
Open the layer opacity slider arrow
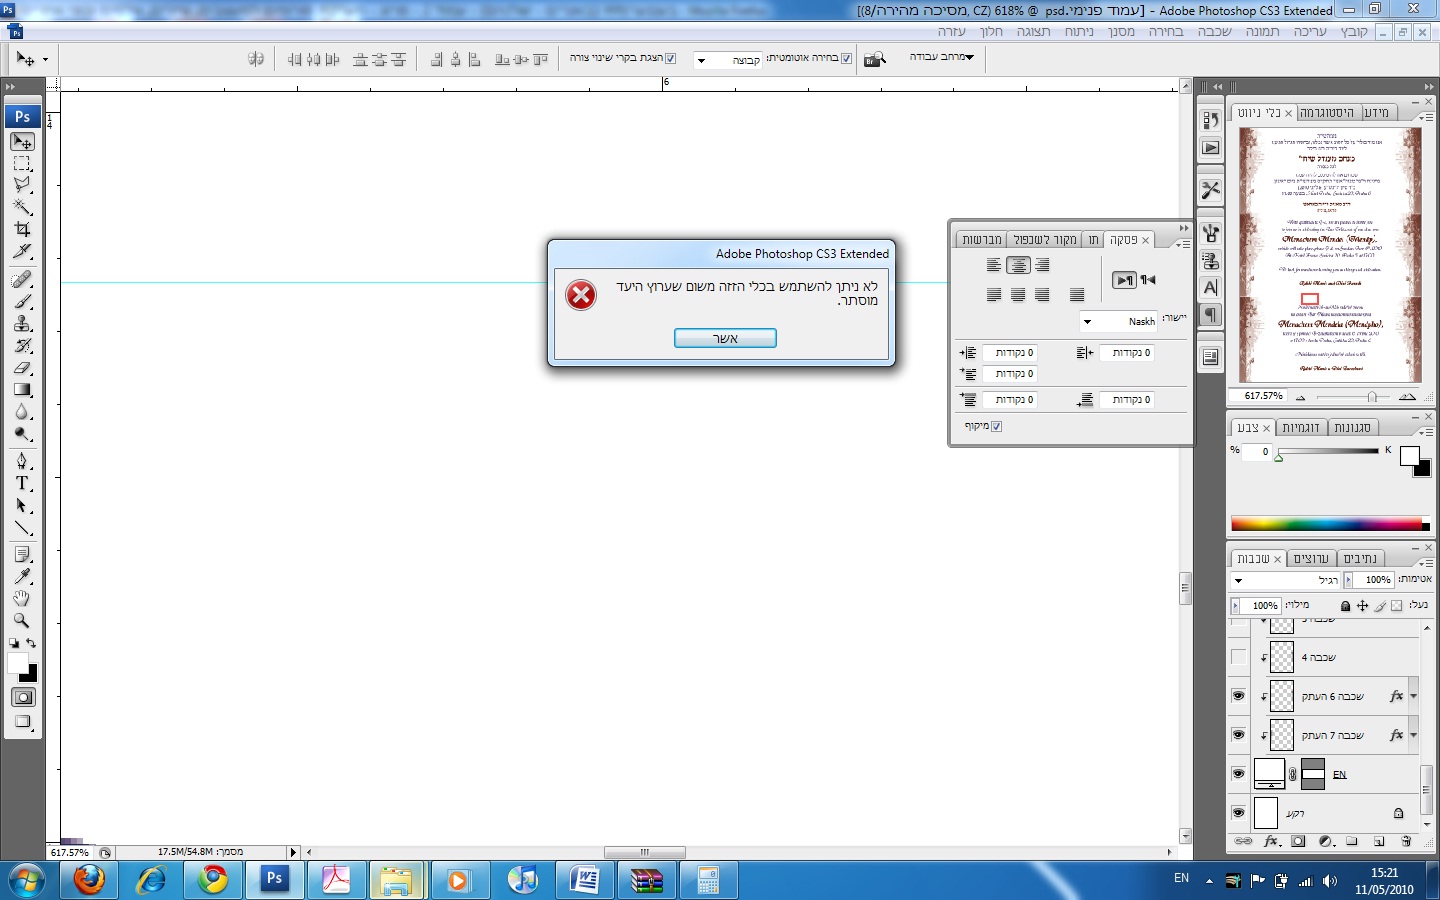1349,580
